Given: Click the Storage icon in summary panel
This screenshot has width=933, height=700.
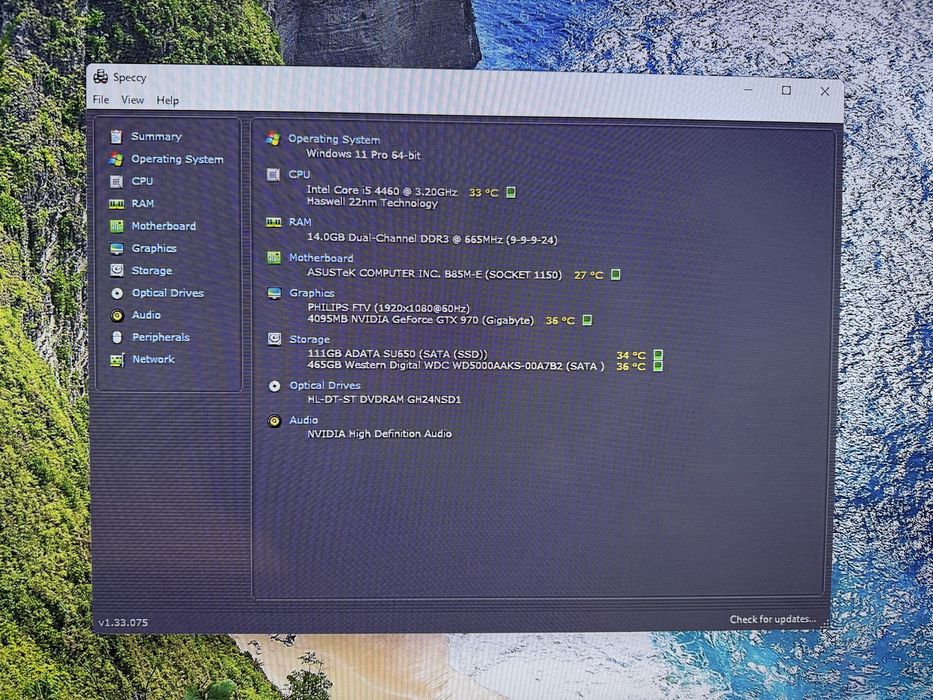Looking at the screenshot, I should (274, 339).
